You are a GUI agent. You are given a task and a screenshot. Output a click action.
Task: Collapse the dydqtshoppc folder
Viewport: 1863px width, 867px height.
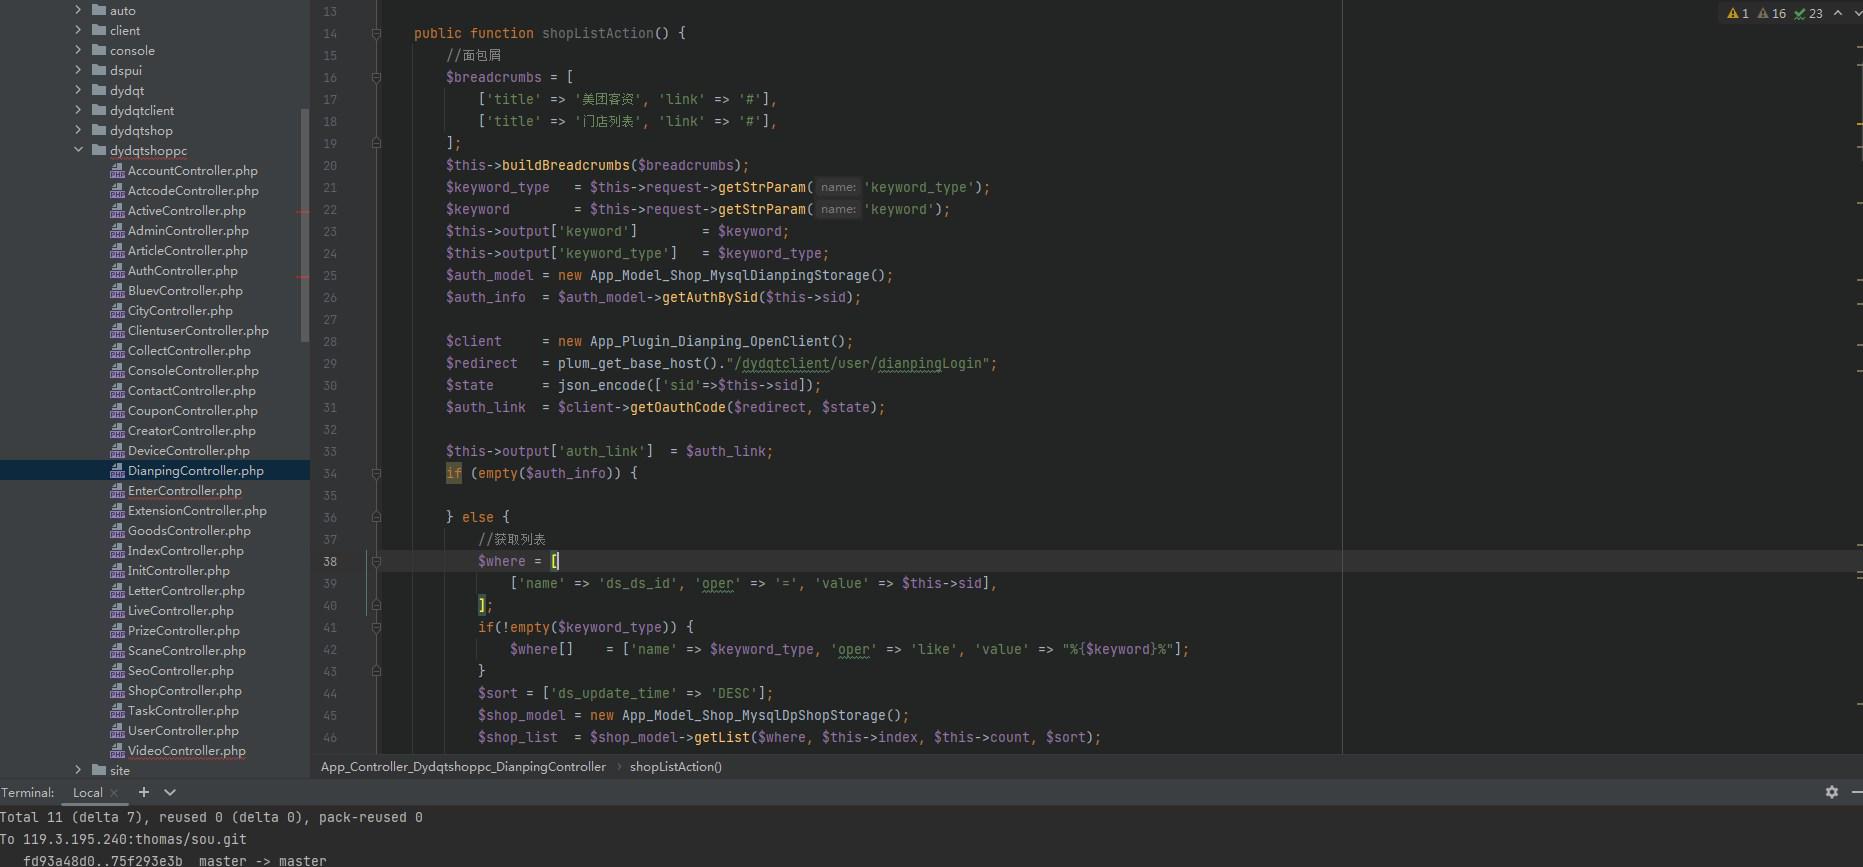point(78,150)
